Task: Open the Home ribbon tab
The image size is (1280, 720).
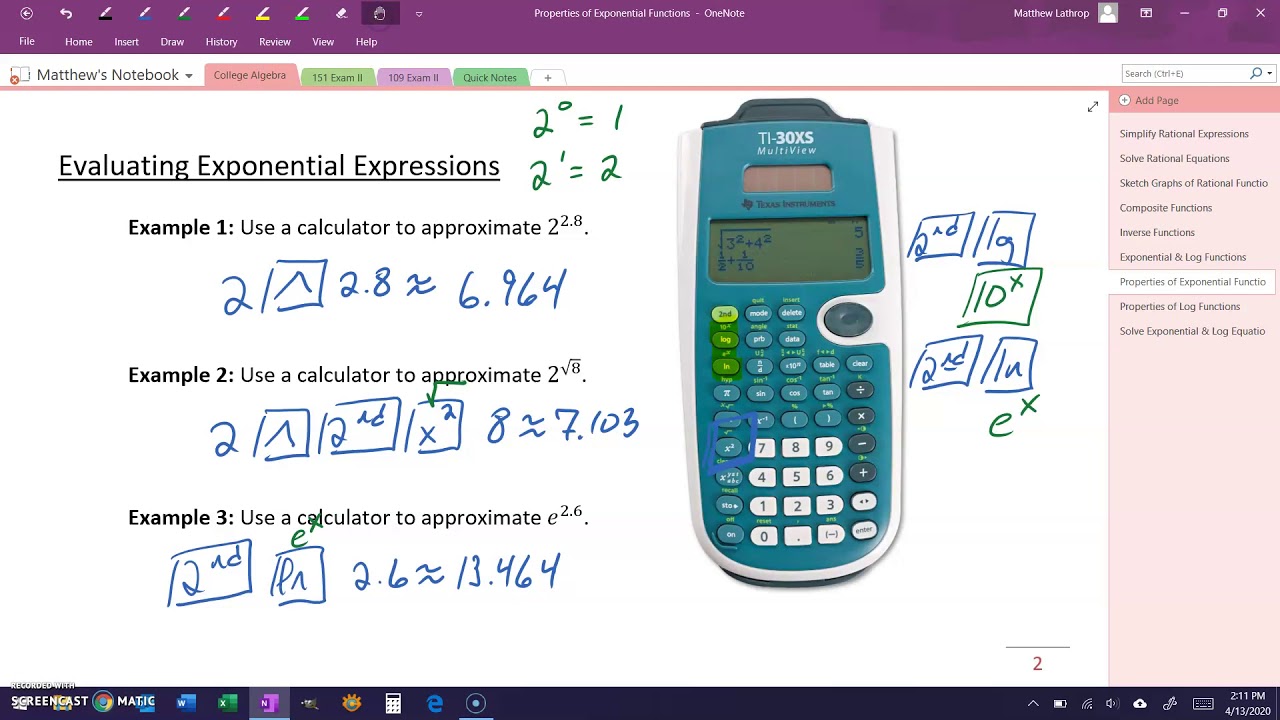Action: (79, 42)
